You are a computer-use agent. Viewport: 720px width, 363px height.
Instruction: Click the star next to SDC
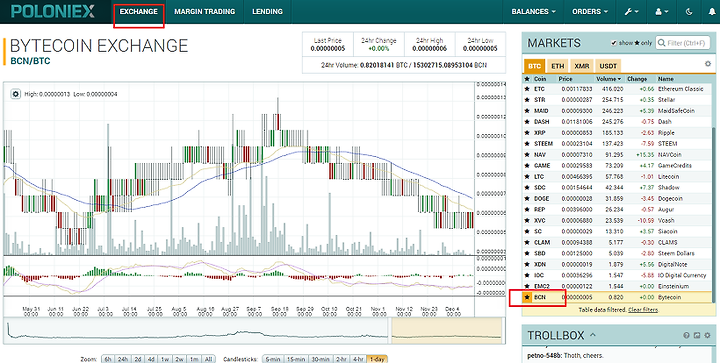click(x=527, y=188)
